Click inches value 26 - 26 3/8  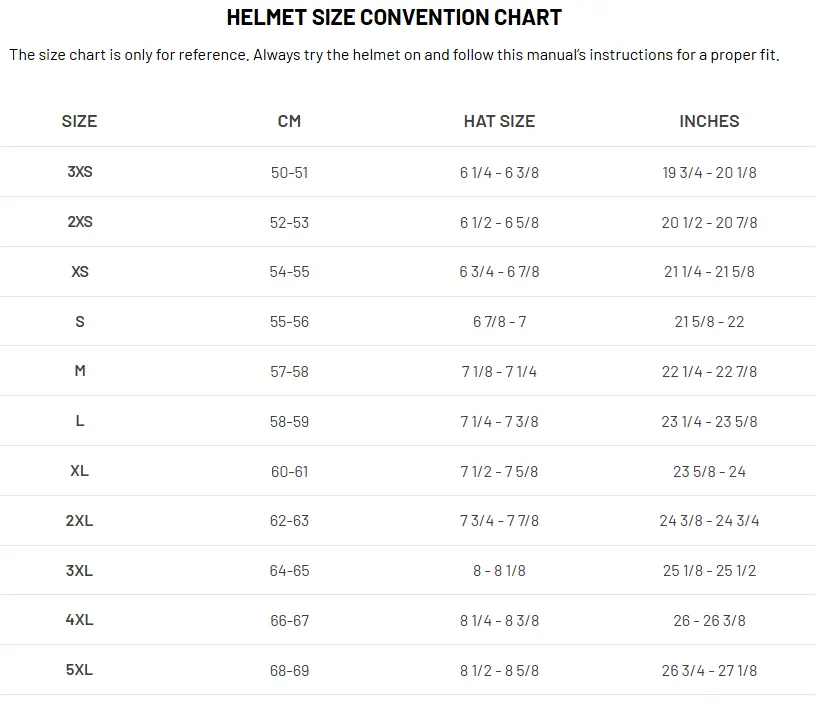tap(709, 621)
